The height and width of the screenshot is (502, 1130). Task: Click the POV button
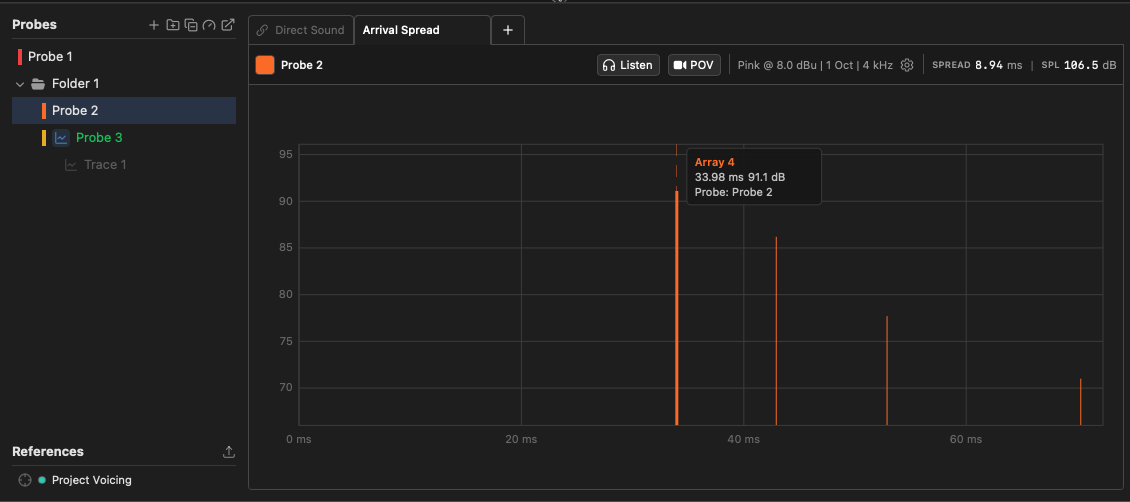694,65
